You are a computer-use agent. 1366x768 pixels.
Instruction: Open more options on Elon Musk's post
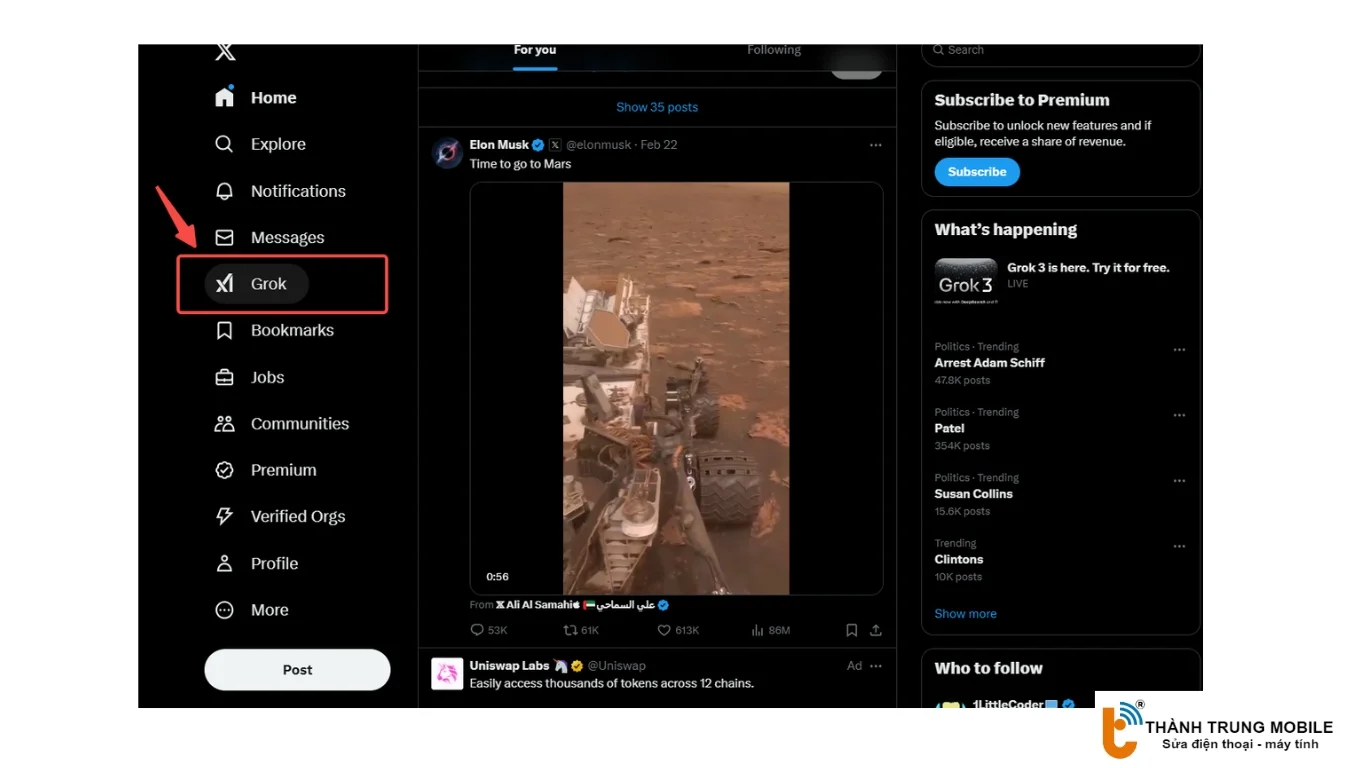pyautogui.click(x=876, y=145)
